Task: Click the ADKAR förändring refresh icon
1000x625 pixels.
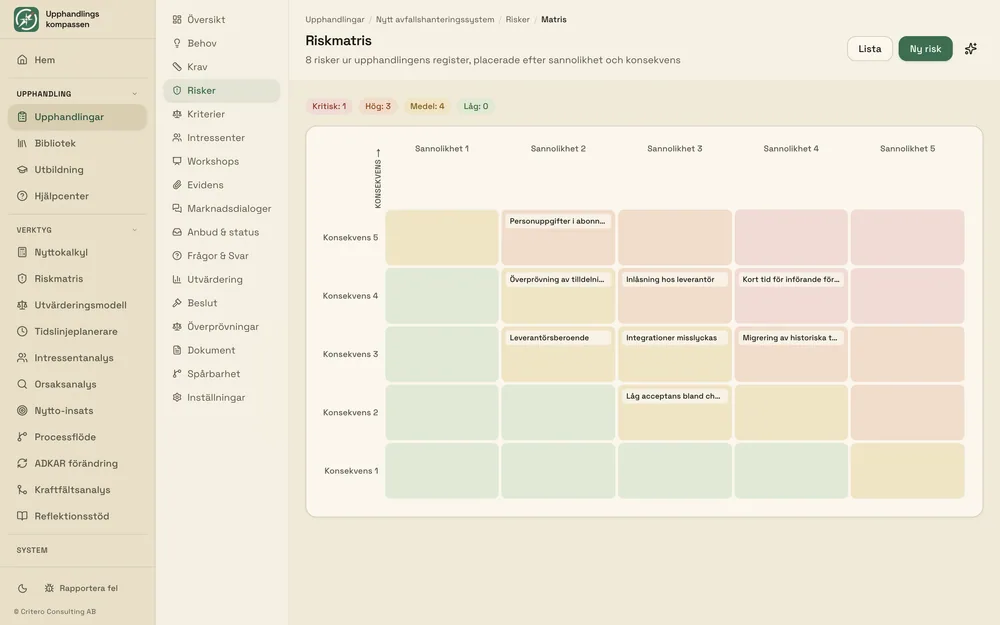Action: 22,464
